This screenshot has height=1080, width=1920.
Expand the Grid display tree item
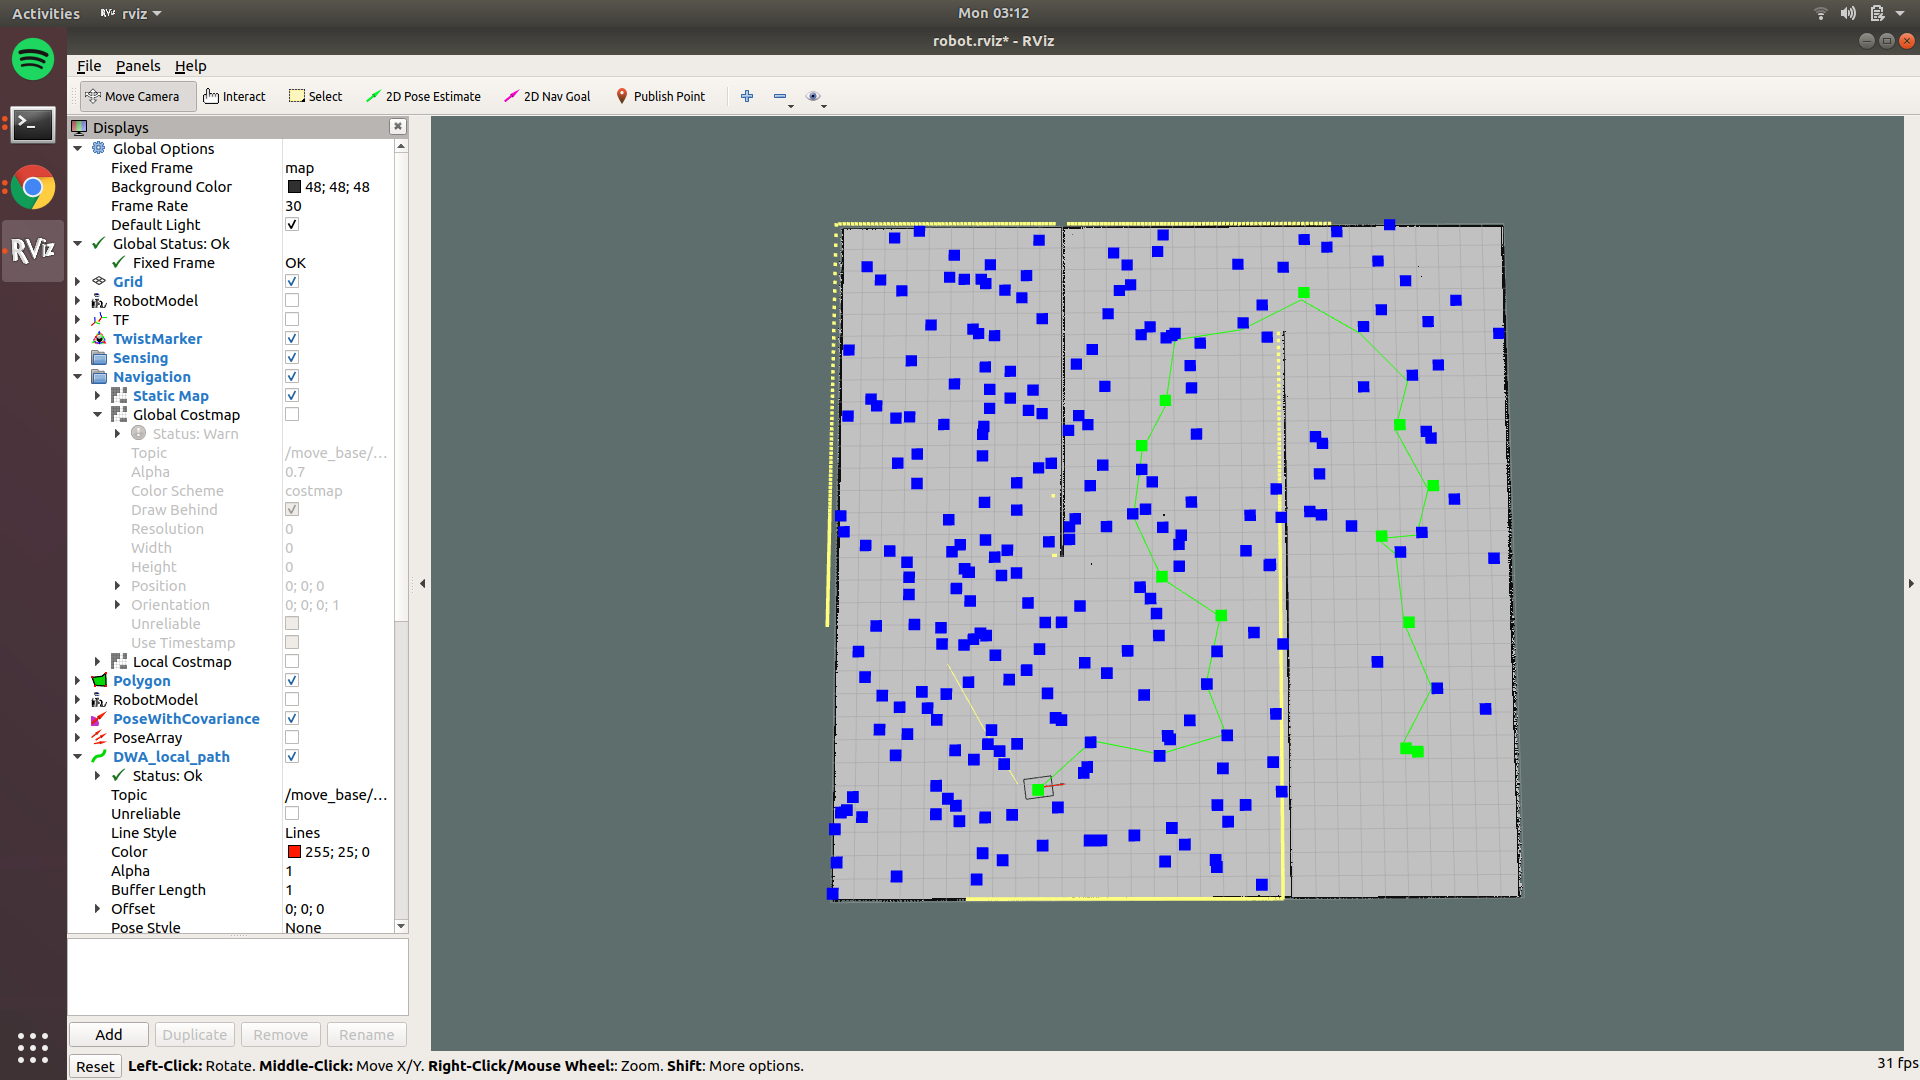coord(78,282)
